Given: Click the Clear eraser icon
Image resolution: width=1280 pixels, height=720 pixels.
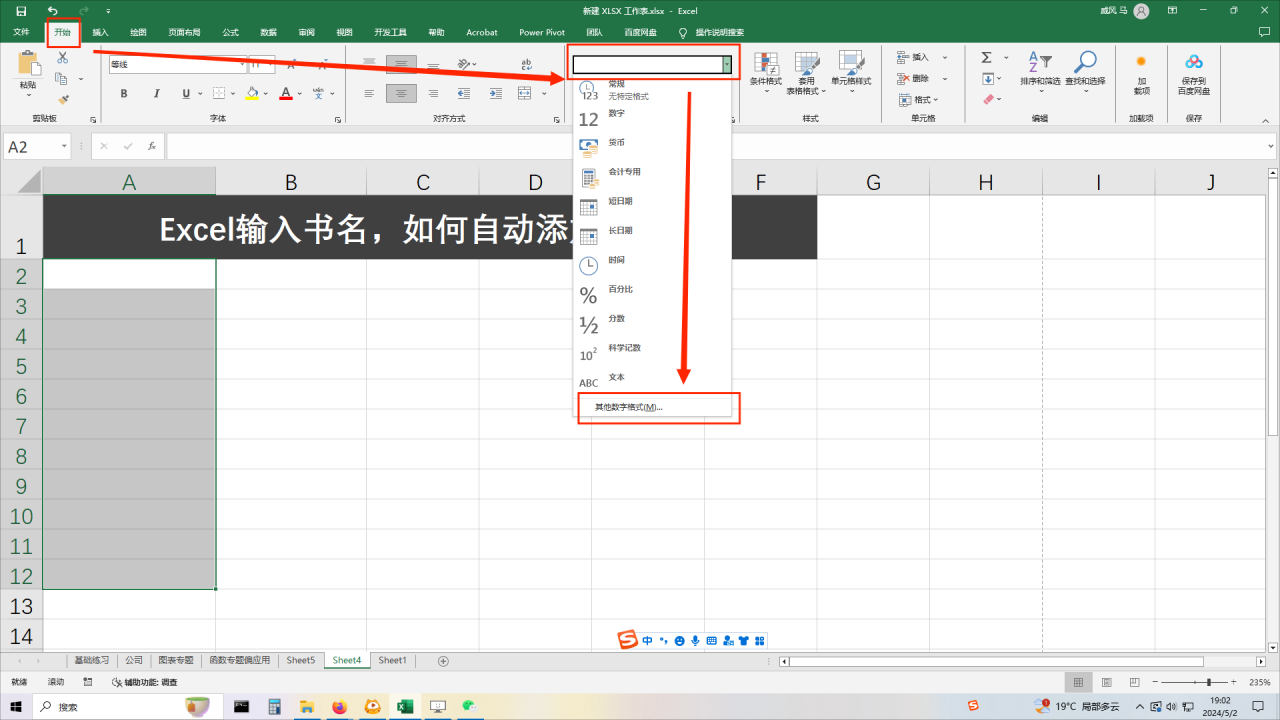Looking at the screenshot, I should pyautogui.click(x=988, y=99).
